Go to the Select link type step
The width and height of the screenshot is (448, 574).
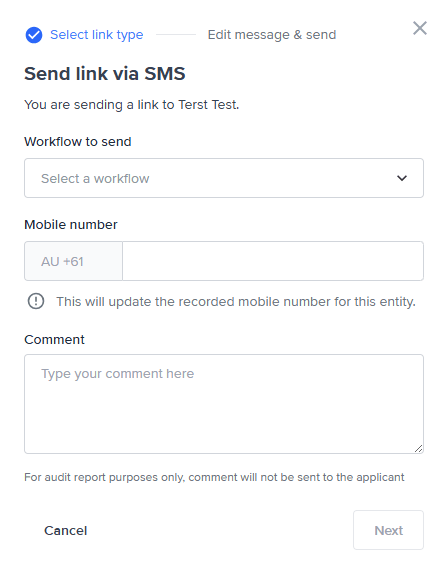click(97, 35)
